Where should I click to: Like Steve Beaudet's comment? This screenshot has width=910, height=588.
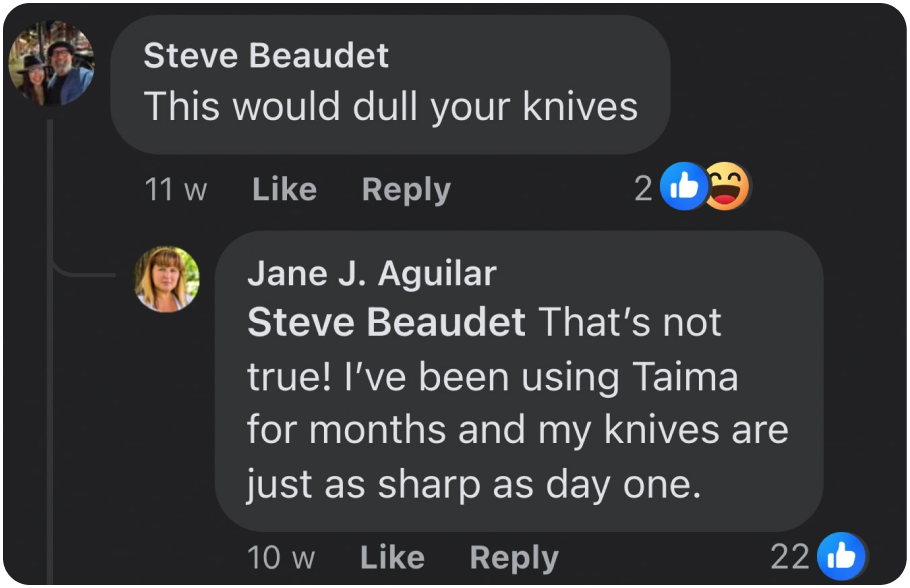[x=284, y=189]
